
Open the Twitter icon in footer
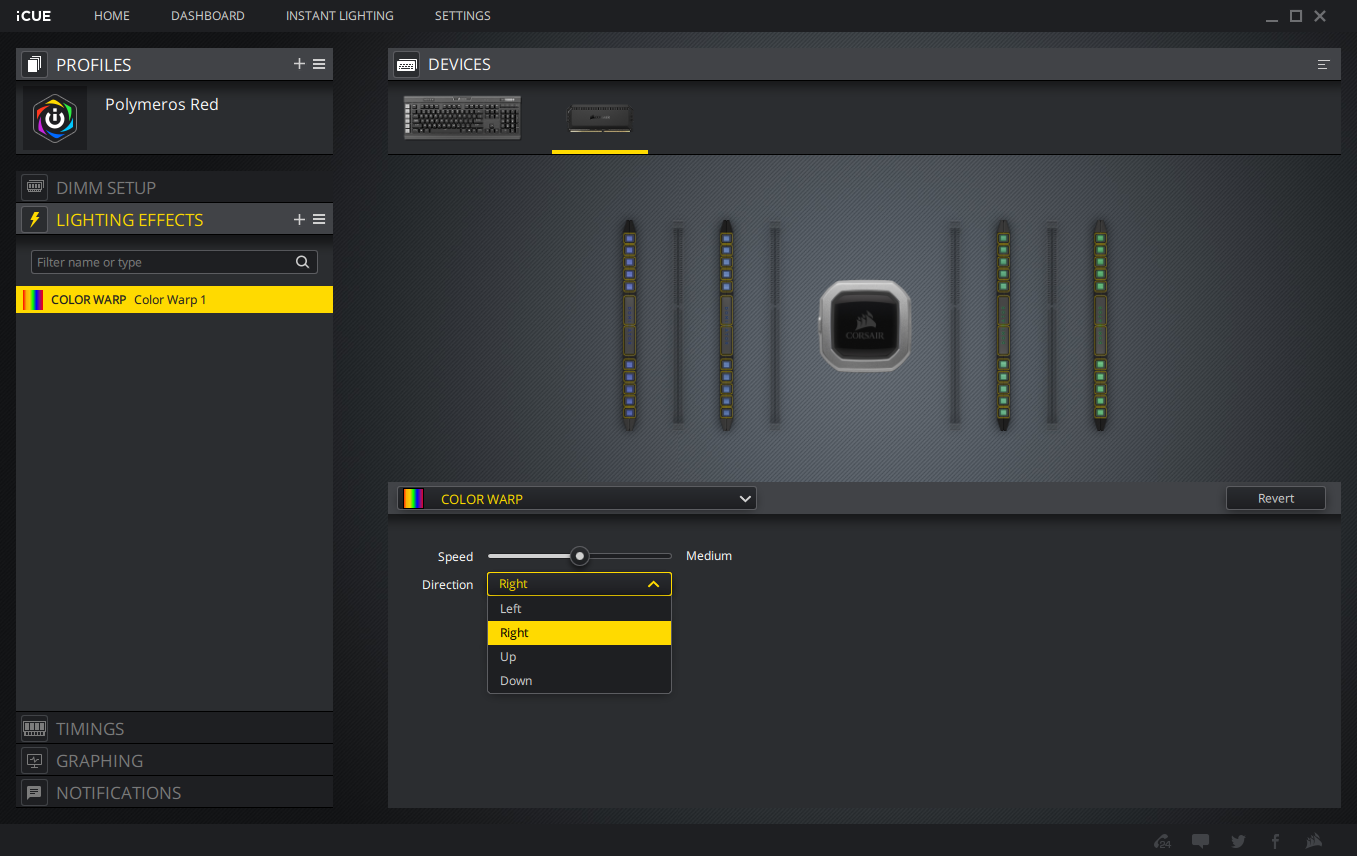coord(1238,841)
